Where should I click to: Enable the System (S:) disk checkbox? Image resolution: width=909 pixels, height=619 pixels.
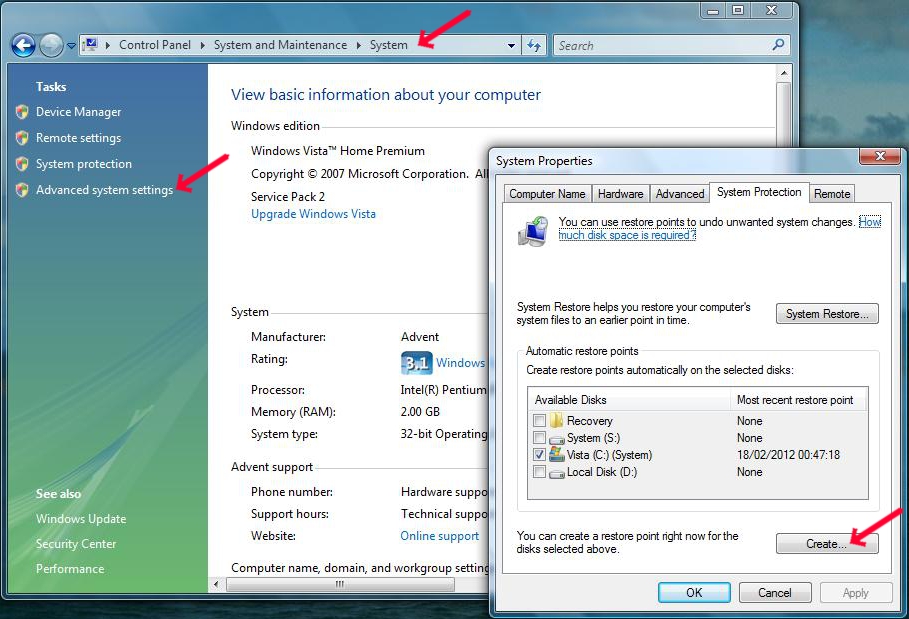[539, 438]
